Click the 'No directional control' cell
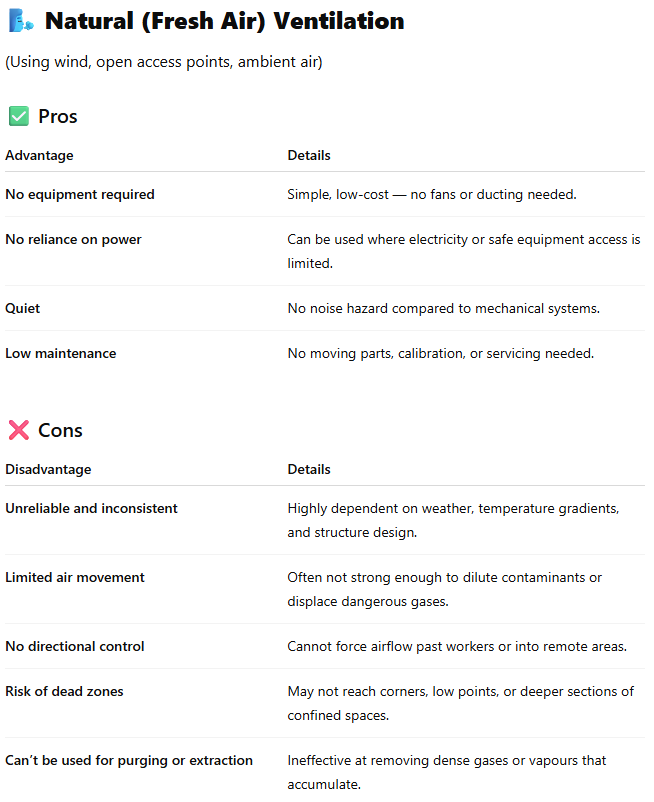 (75, 647)
